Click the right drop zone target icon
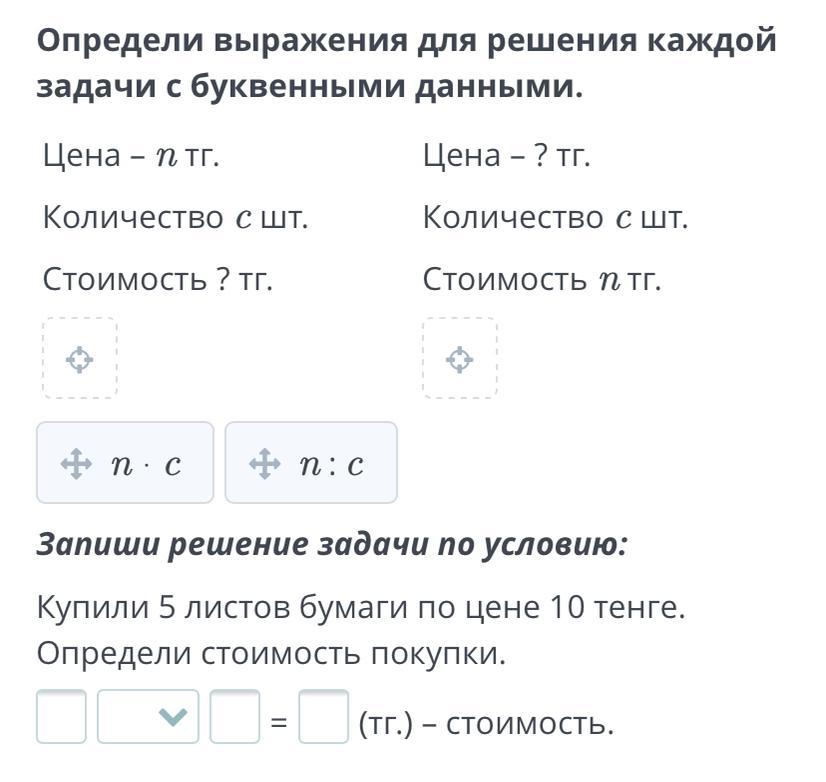This screenshot has width=826, height=782. (459, 359)
